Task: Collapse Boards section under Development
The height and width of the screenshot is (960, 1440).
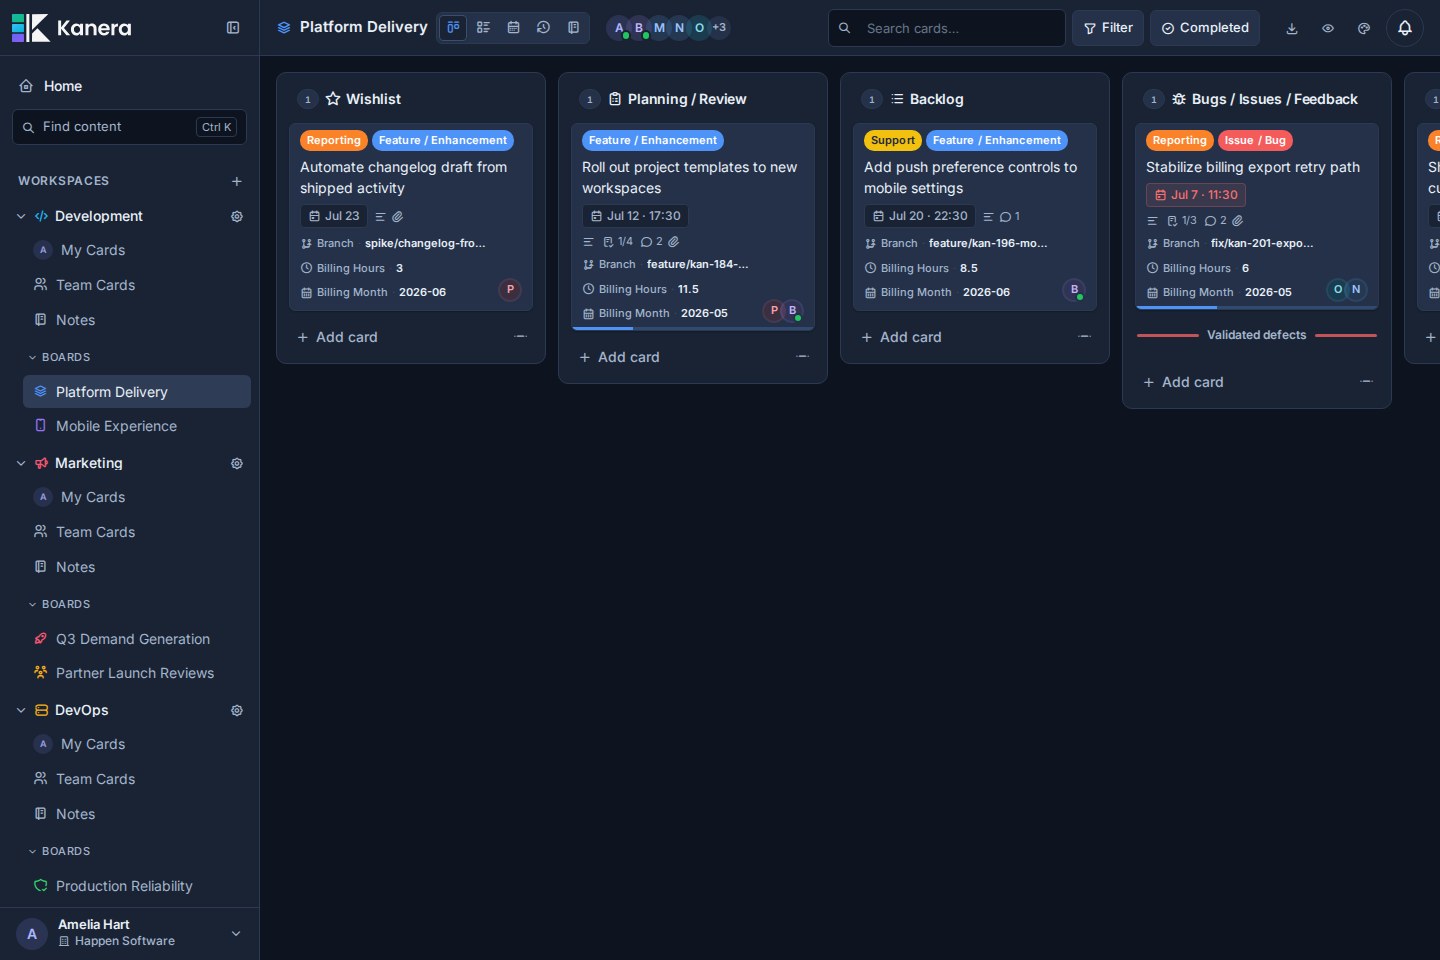Action: point(60,357)
